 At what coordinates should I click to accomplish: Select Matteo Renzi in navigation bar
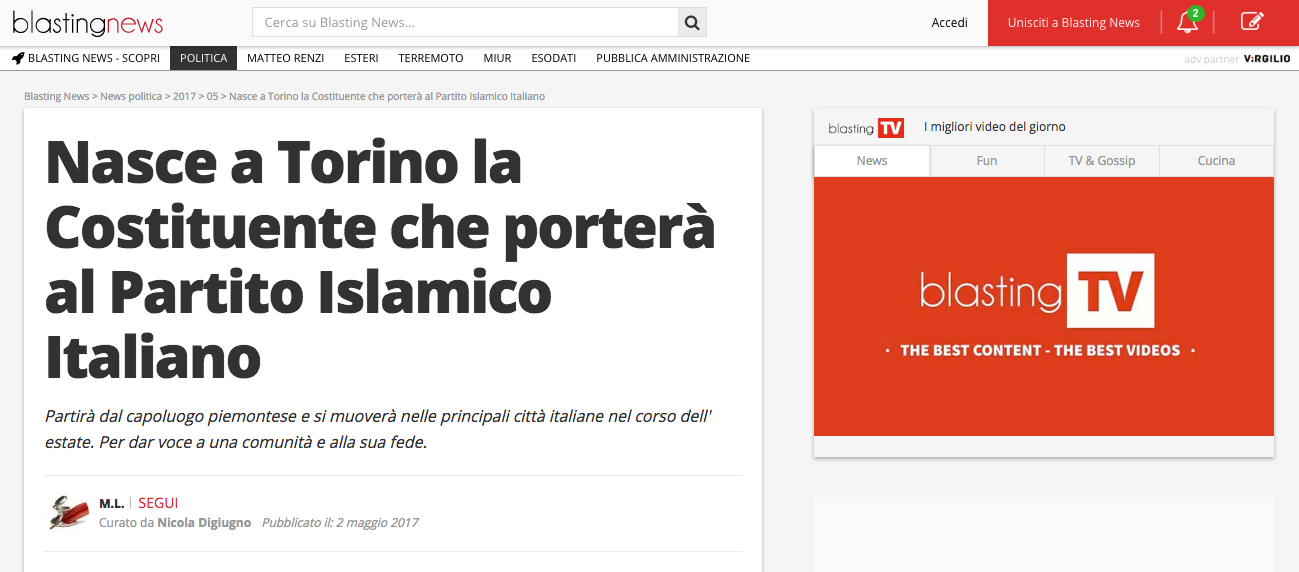click(285, 58)
